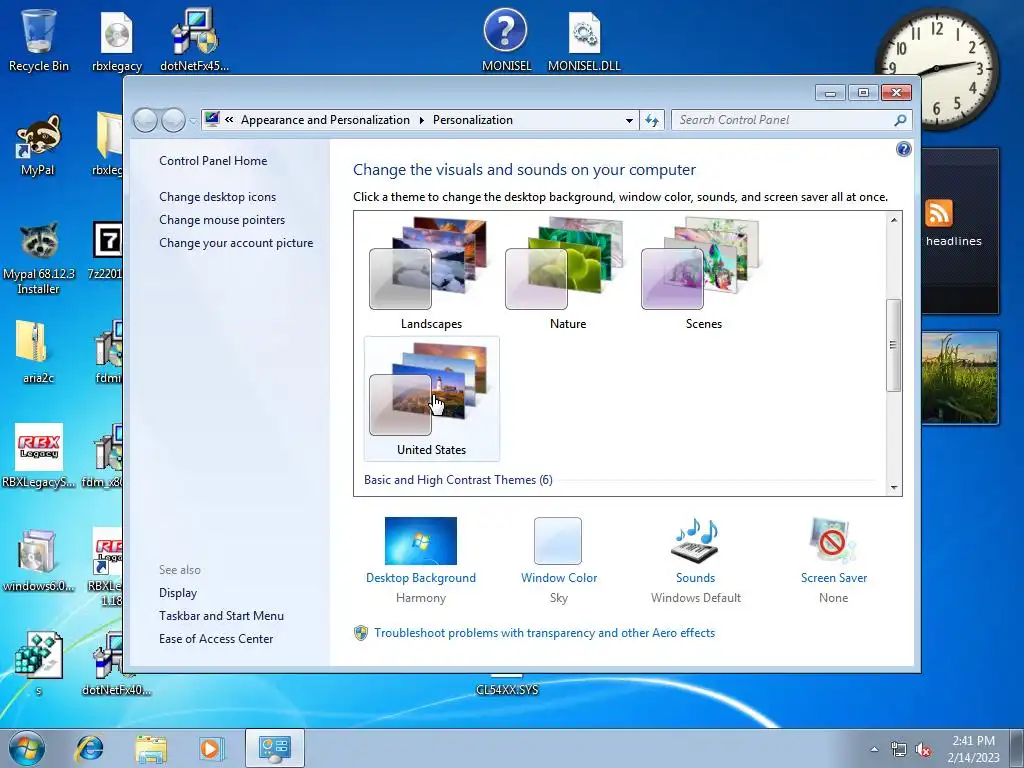
Task: Select the MyPal shortcut icon
Action: 38,145
